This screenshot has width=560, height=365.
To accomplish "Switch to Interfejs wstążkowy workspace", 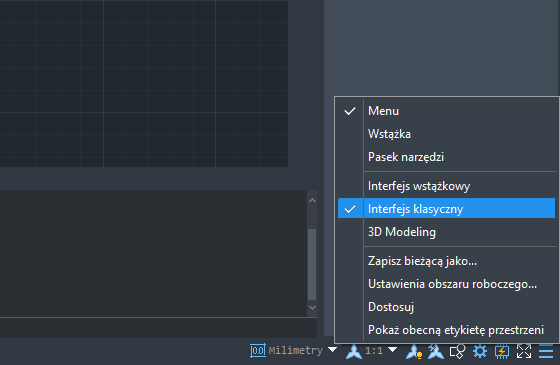I will click(x=446, y=186).
